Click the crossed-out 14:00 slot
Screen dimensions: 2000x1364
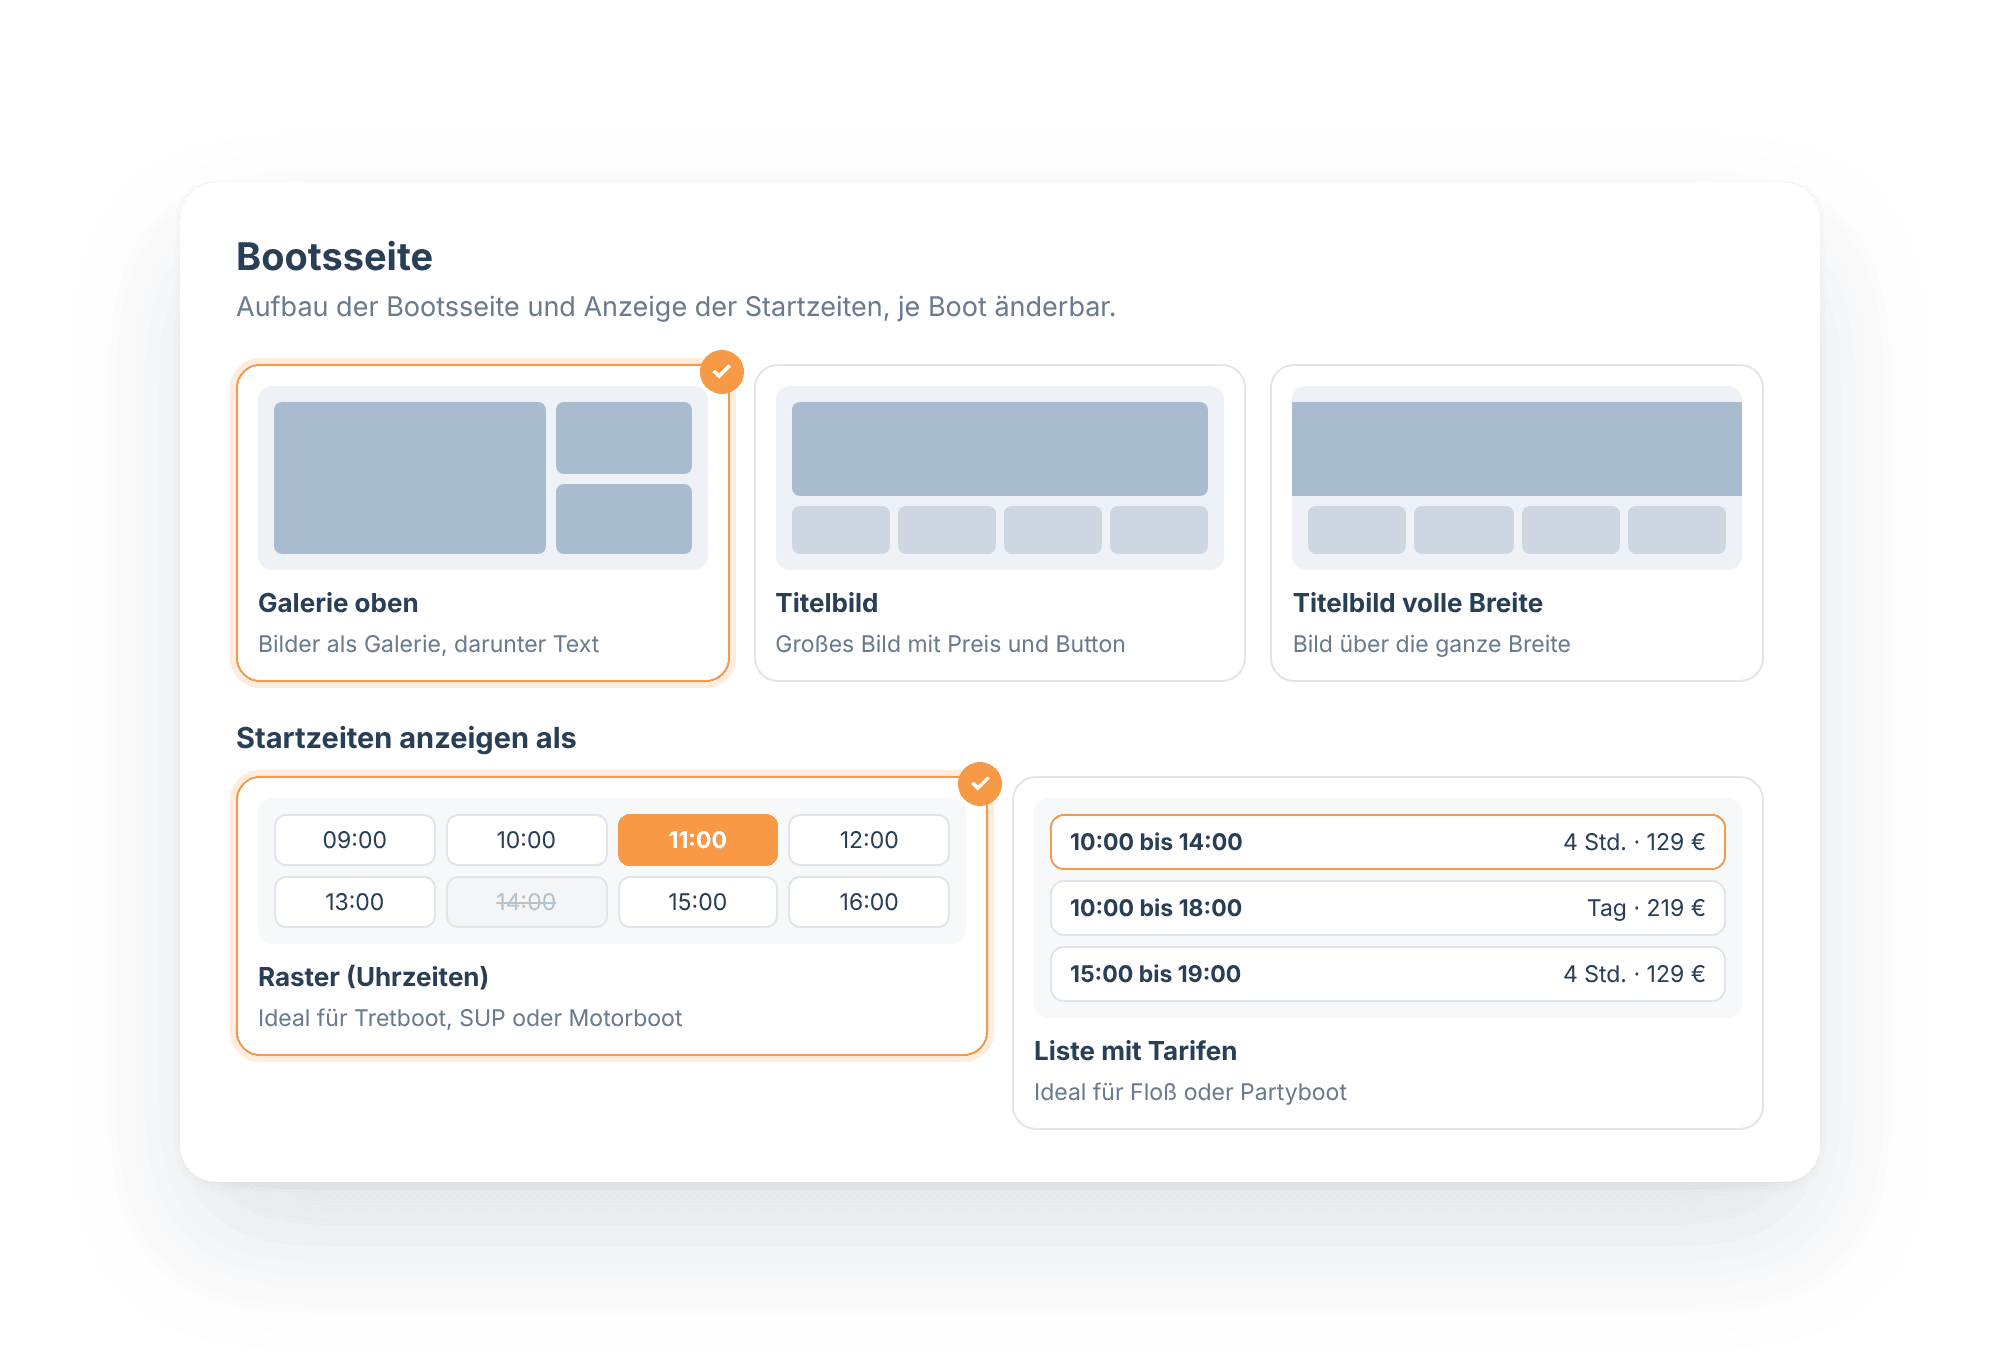pos(526,902)
